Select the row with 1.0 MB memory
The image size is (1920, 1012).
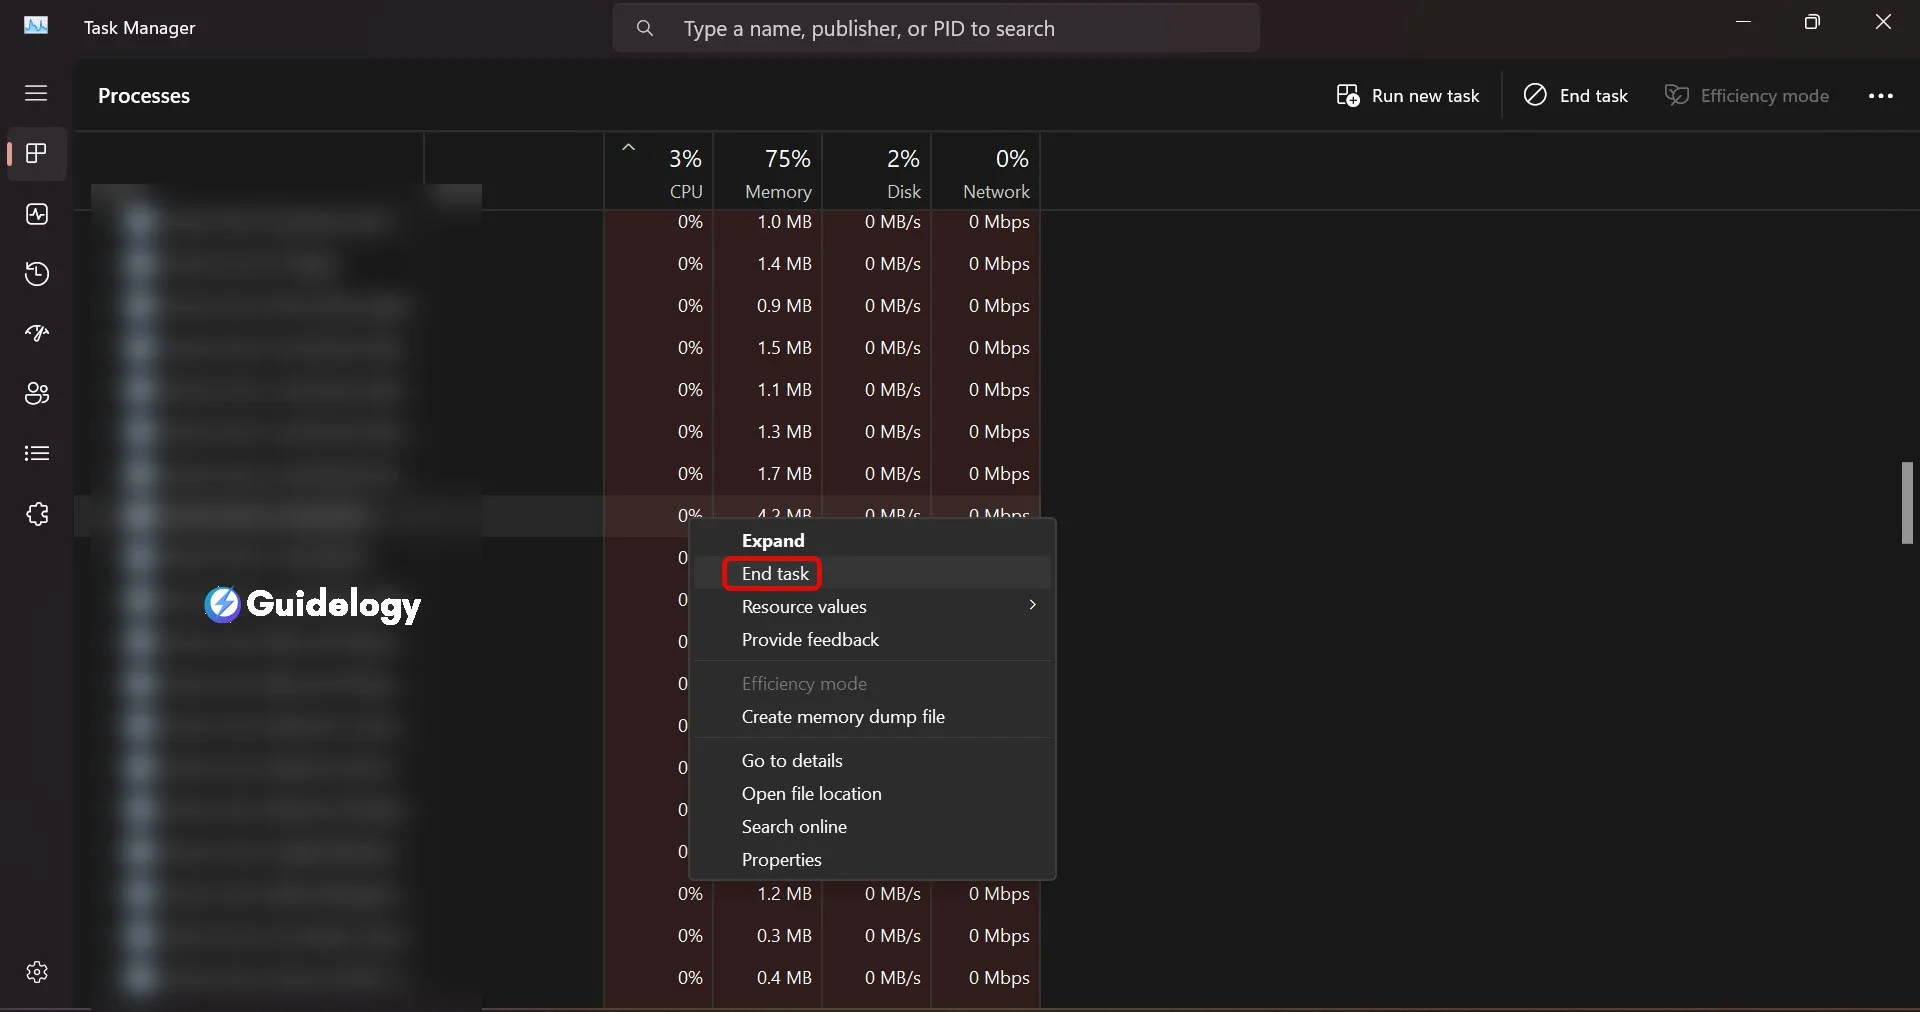(x=558, y=222)
